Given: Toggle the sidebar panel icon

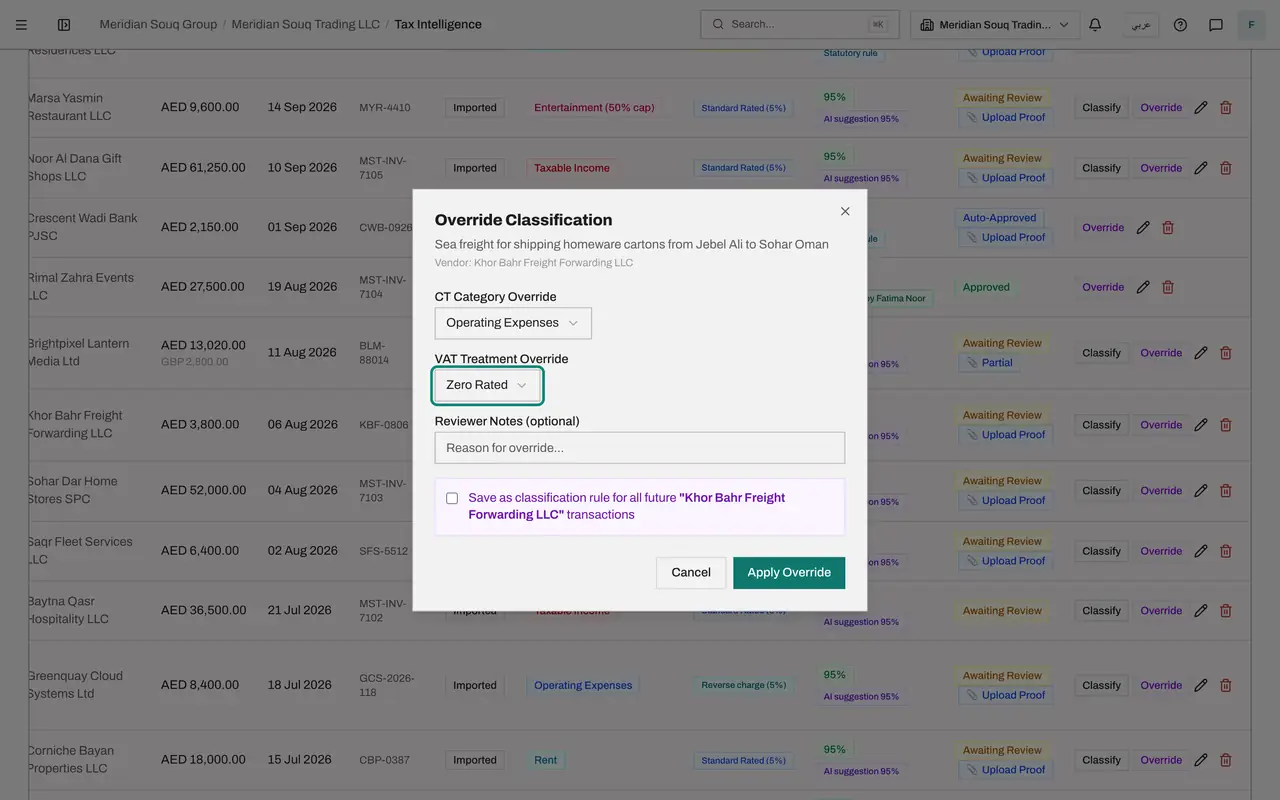Looking at the screenshot, I should [x=64, y=25].
